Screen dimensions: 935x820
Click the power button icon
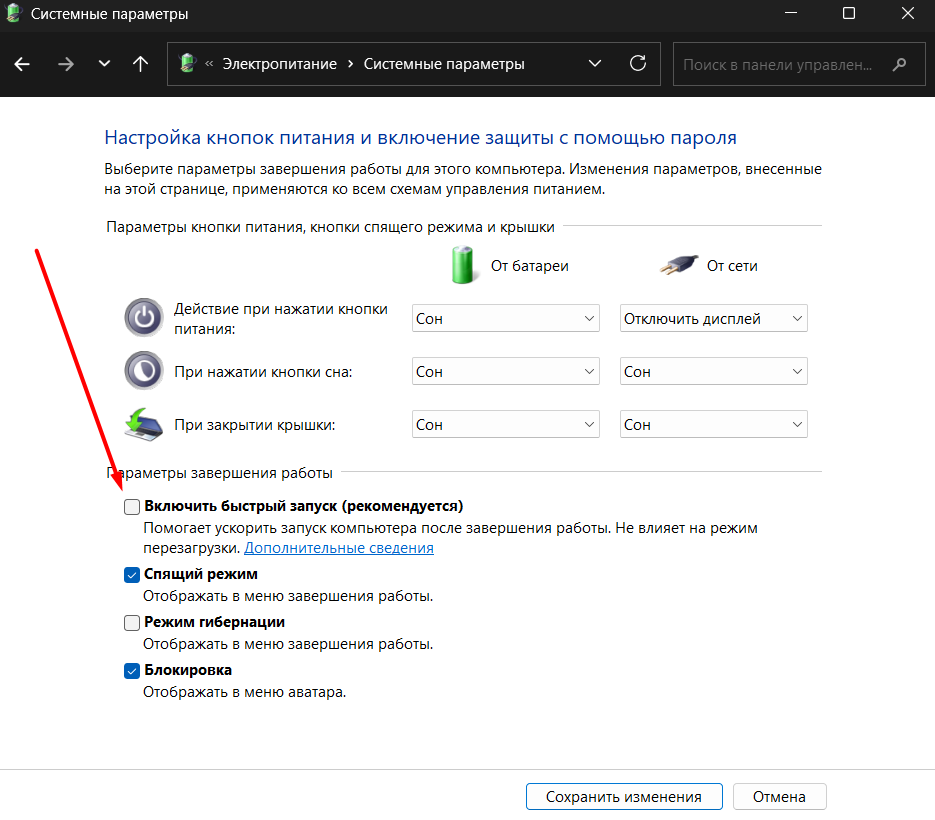pyautogui.click(x=142, y=318)
